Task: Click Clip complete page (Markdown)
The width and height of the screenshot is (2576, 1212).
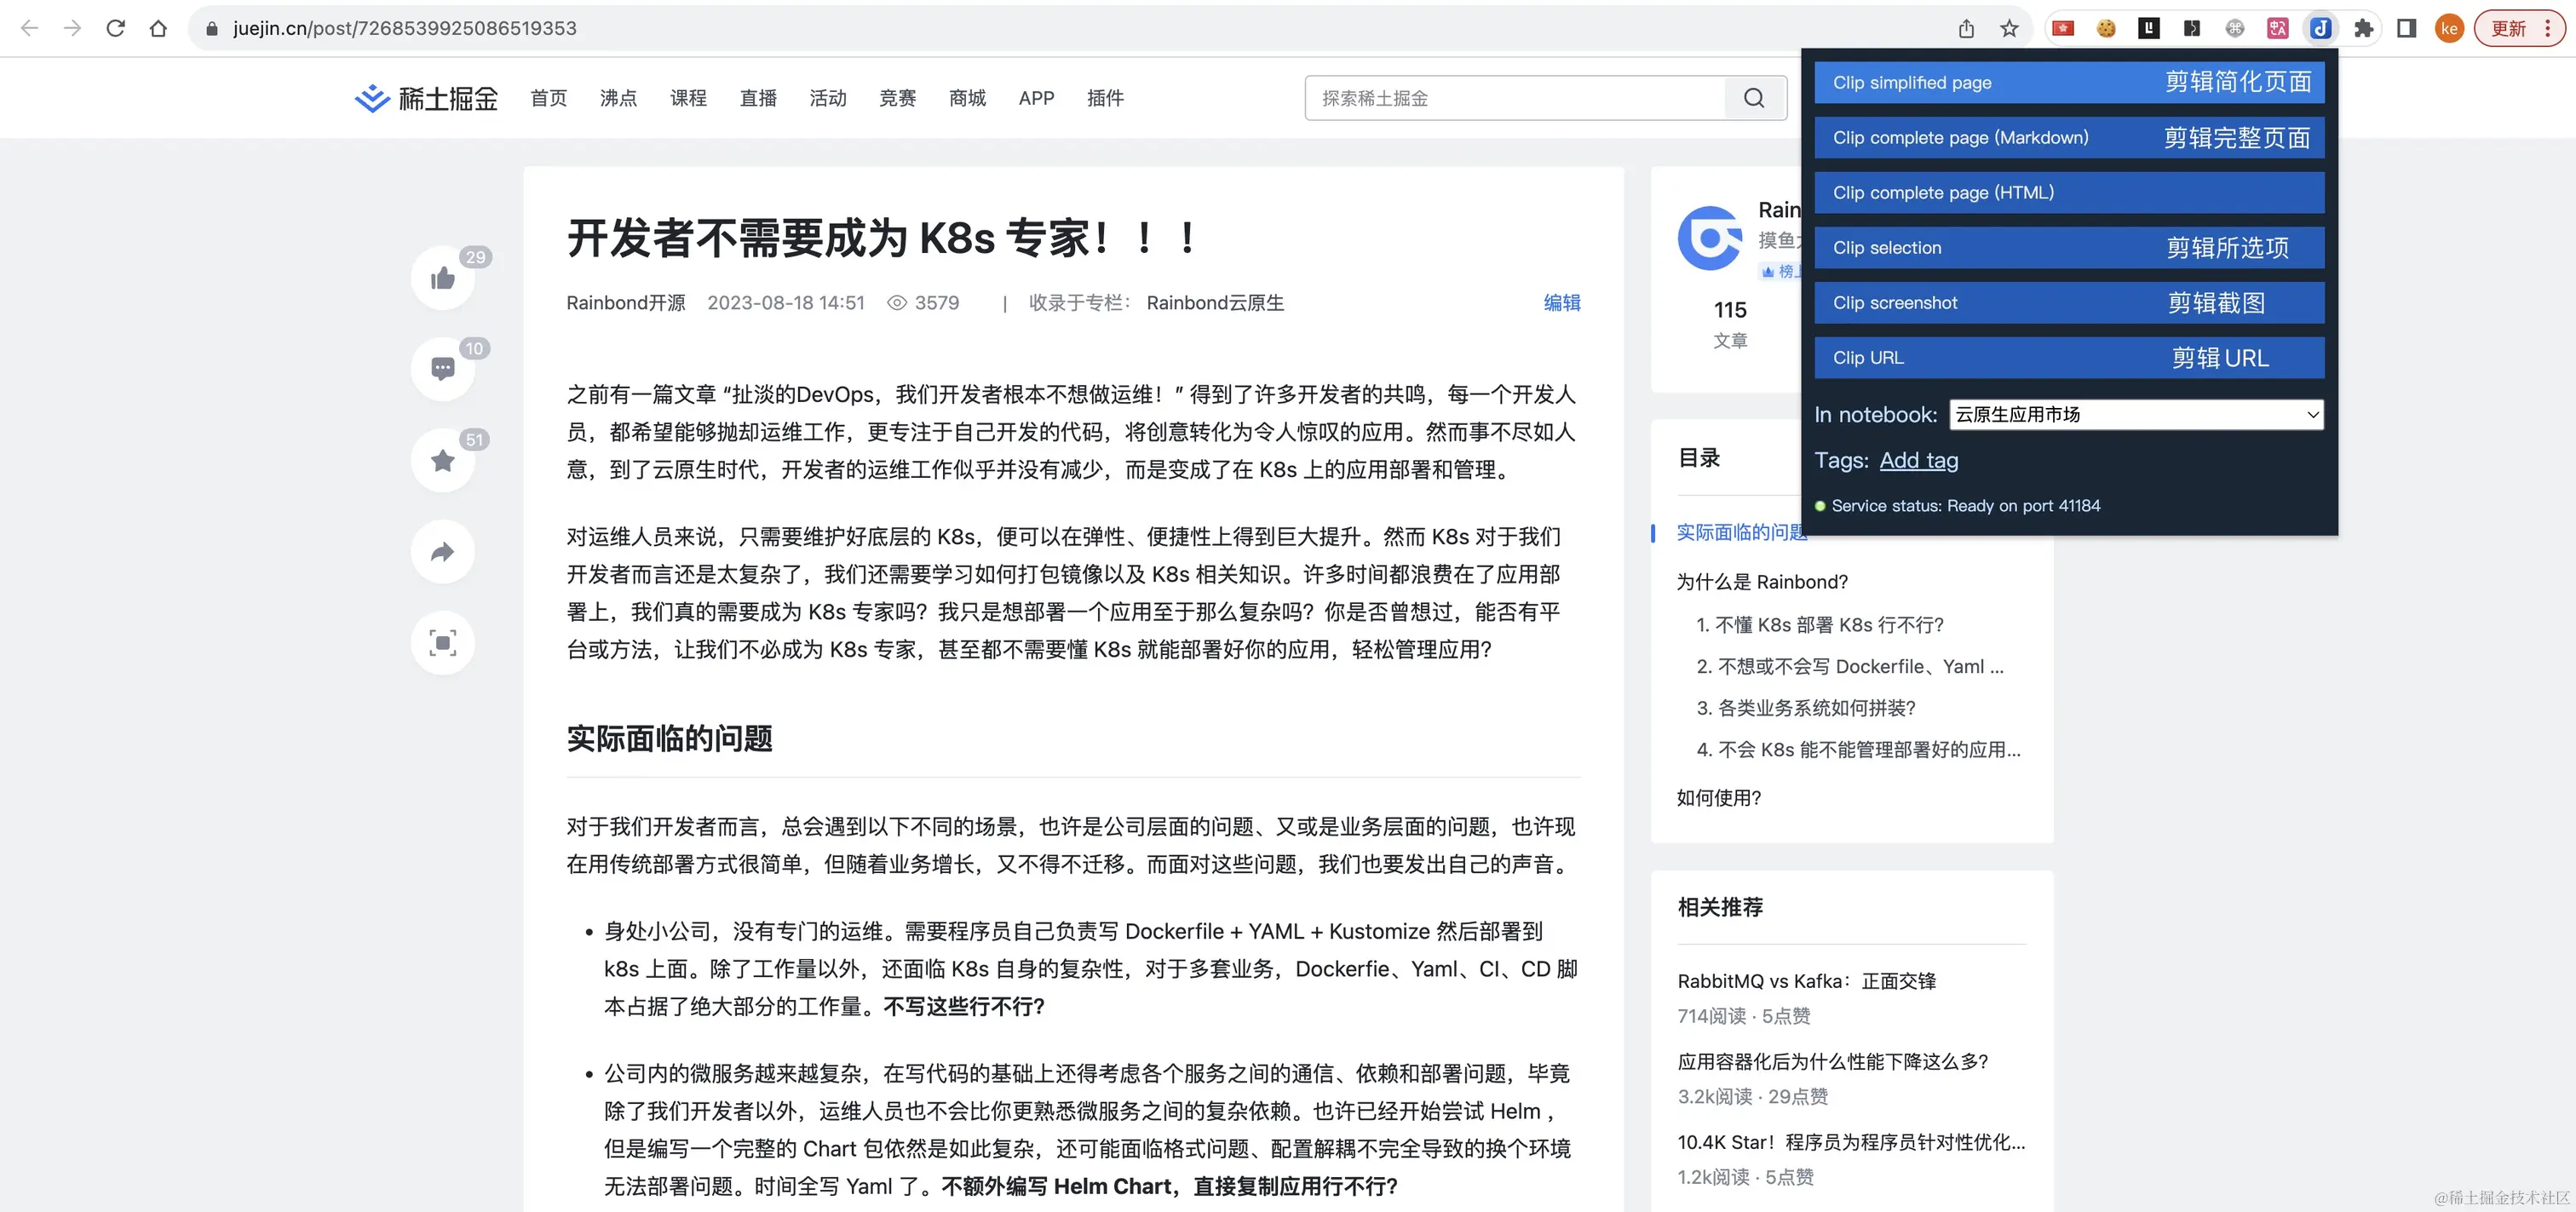Action: [2069, 137]
